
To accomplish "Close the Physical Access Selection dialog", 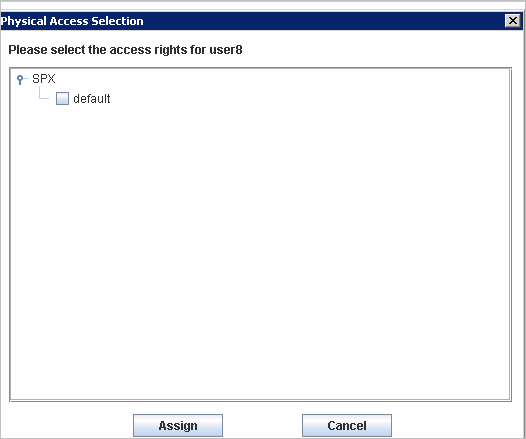I will point(513,21).
